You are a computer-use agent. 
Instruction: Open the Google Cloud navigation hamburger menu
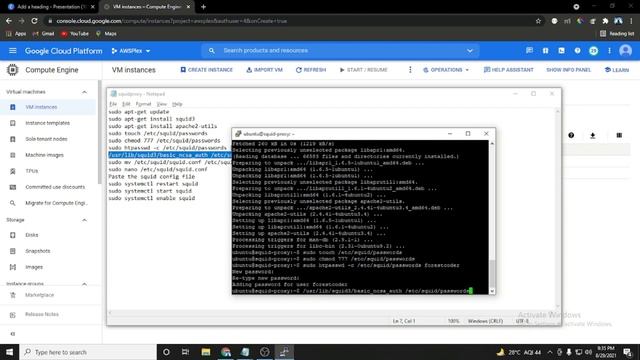pyautogui.click(x=13, y=51)
